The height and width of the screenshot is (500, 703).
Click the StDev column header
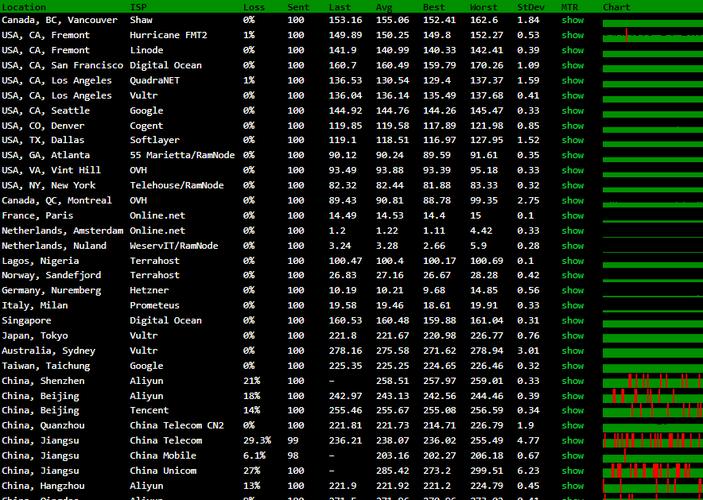point(530,7)
